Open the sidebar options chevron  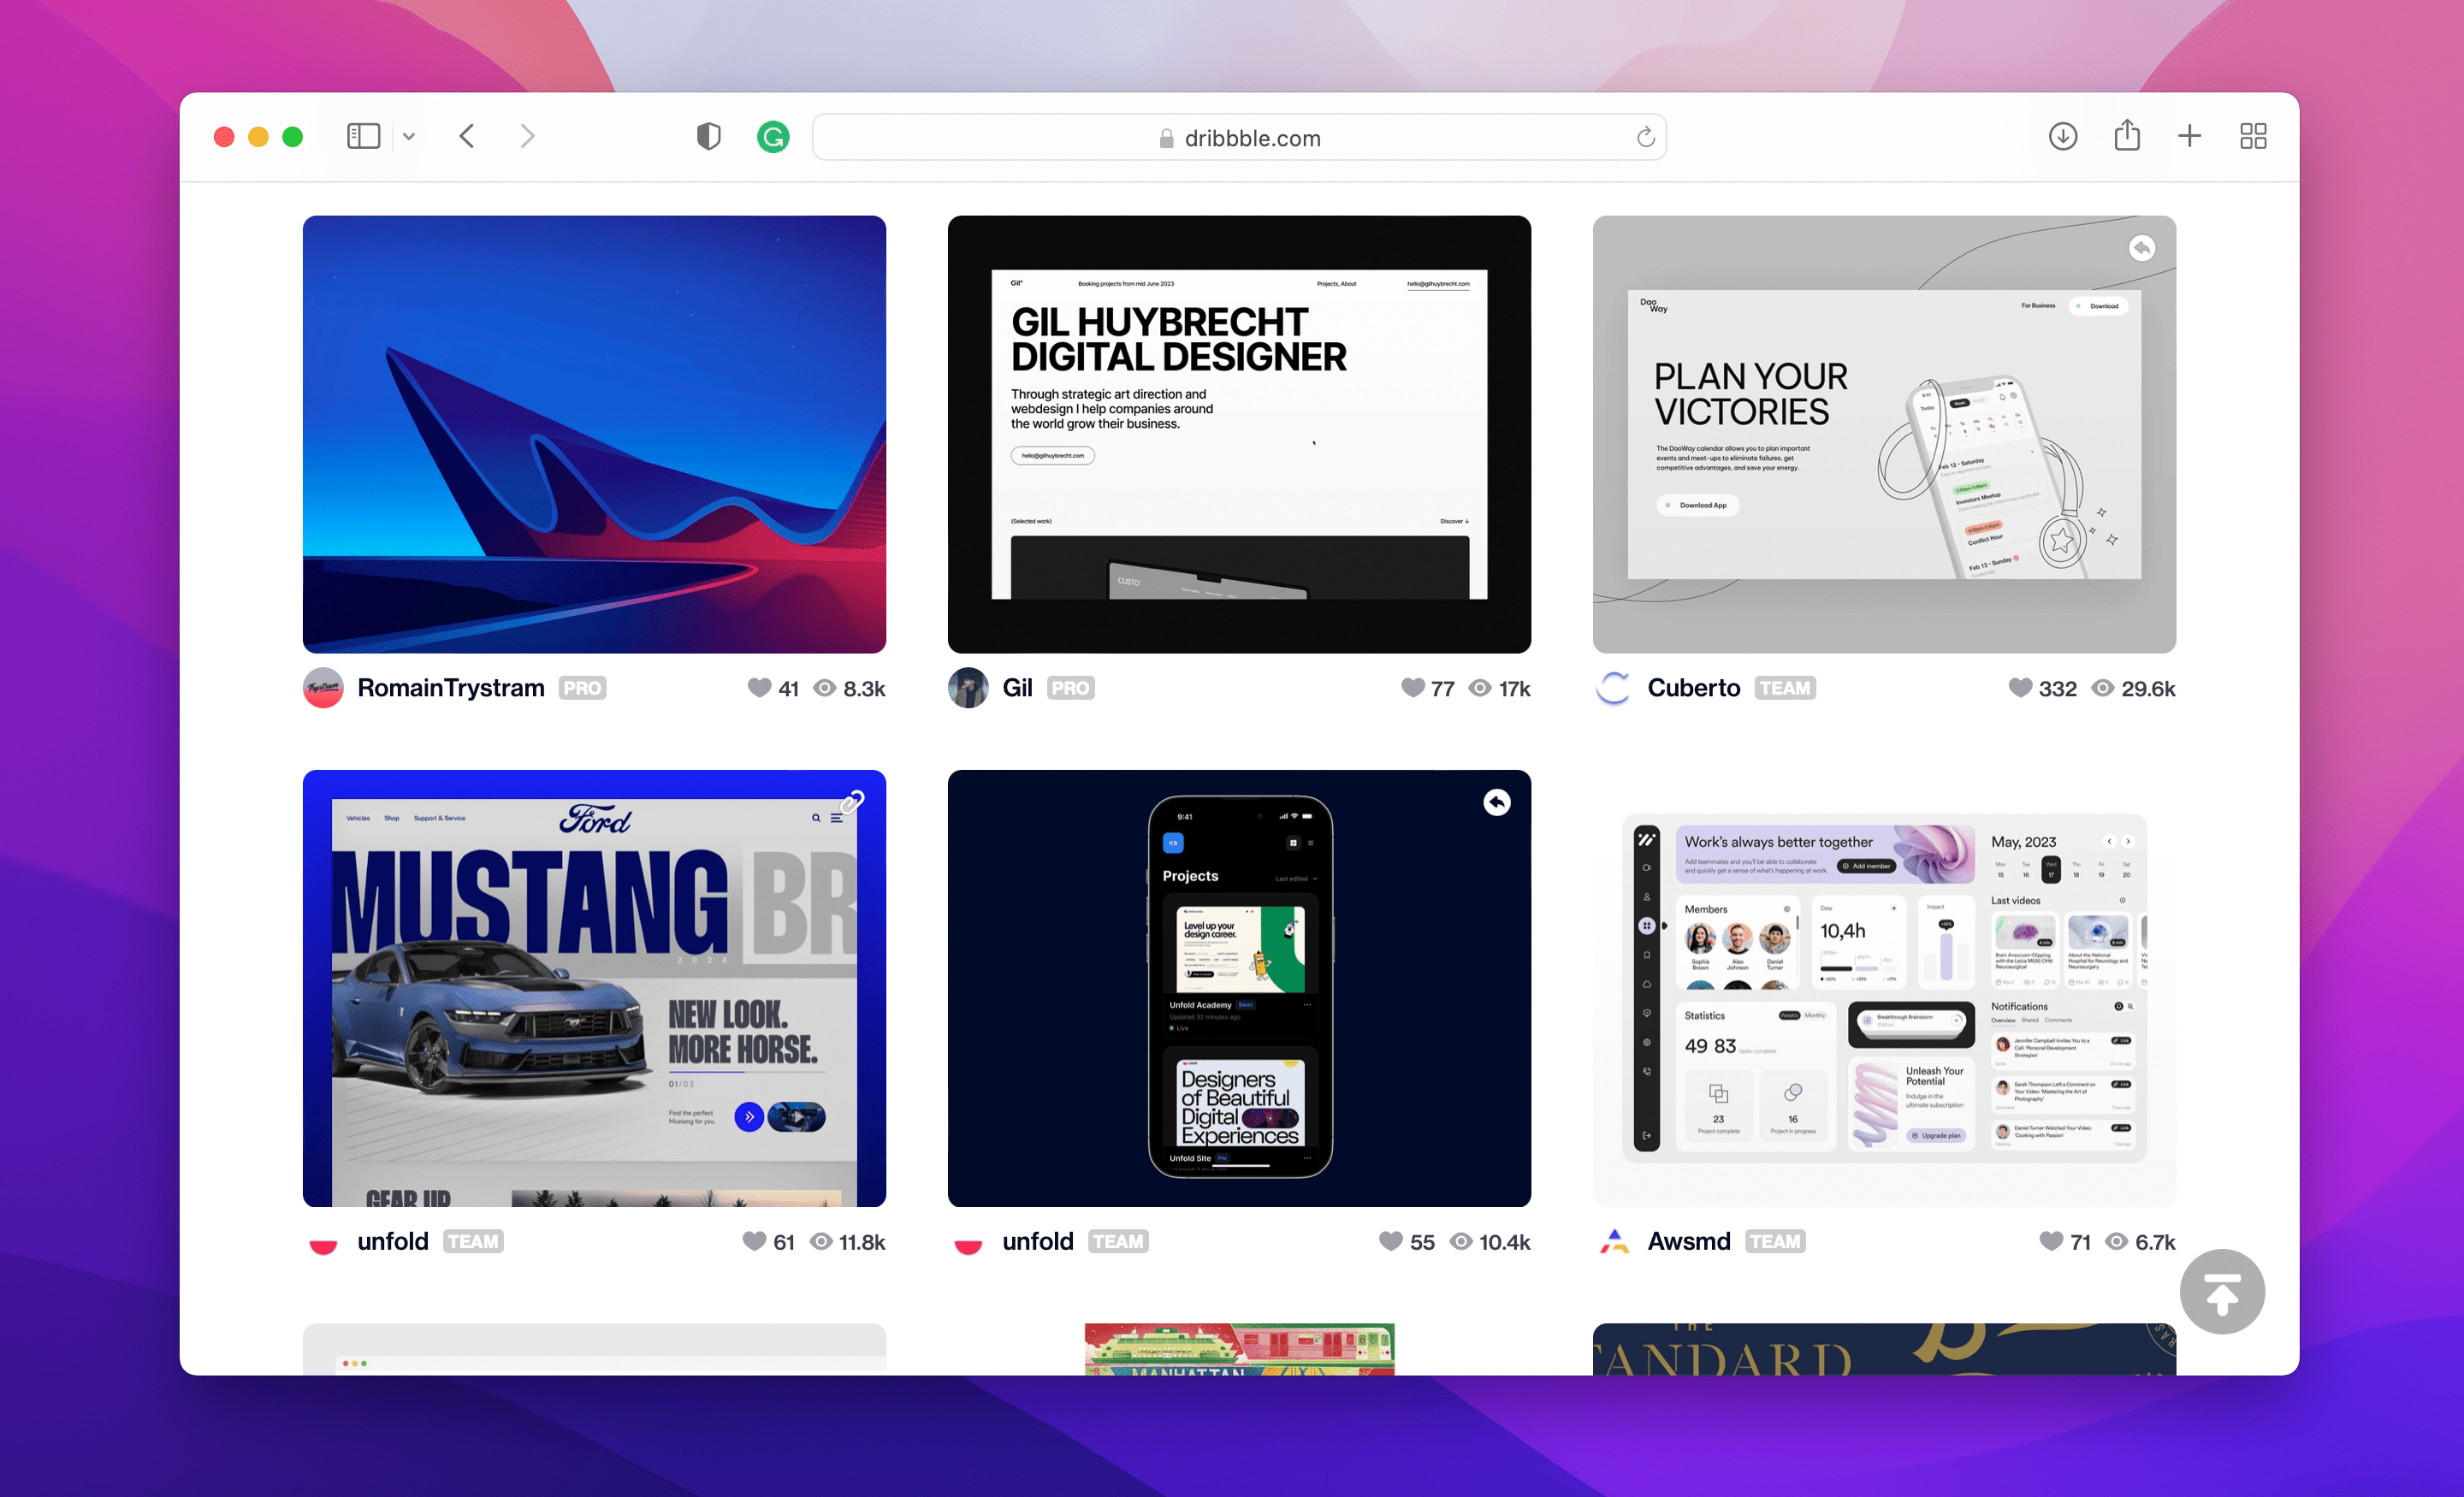pyautogui.click(x=409, y=136)
